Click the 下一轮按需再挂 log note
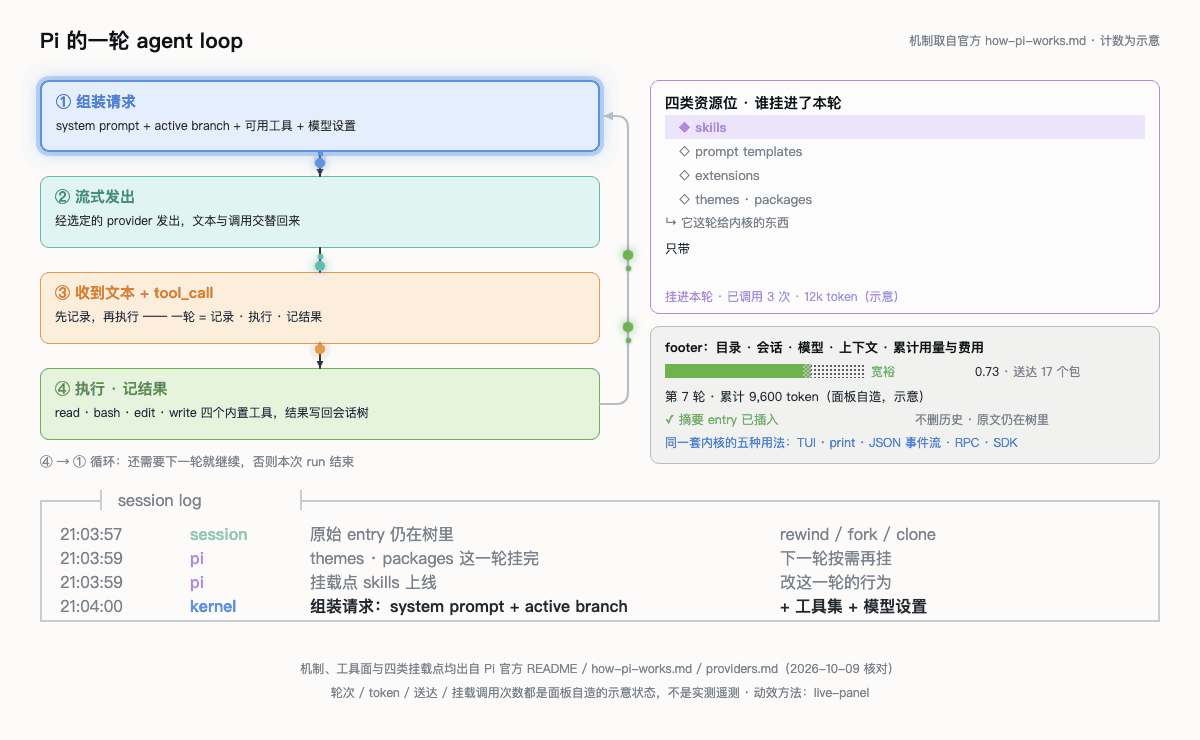Viewport: 1200px width, 740px height. point(836,559)
